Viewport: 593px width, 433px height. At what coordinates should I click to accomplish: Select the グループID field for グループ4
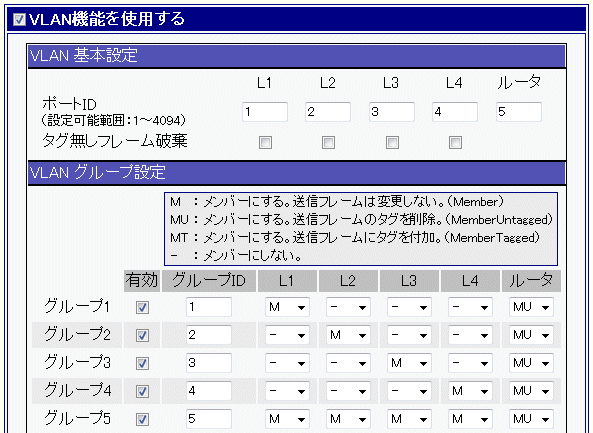point(209,391)
